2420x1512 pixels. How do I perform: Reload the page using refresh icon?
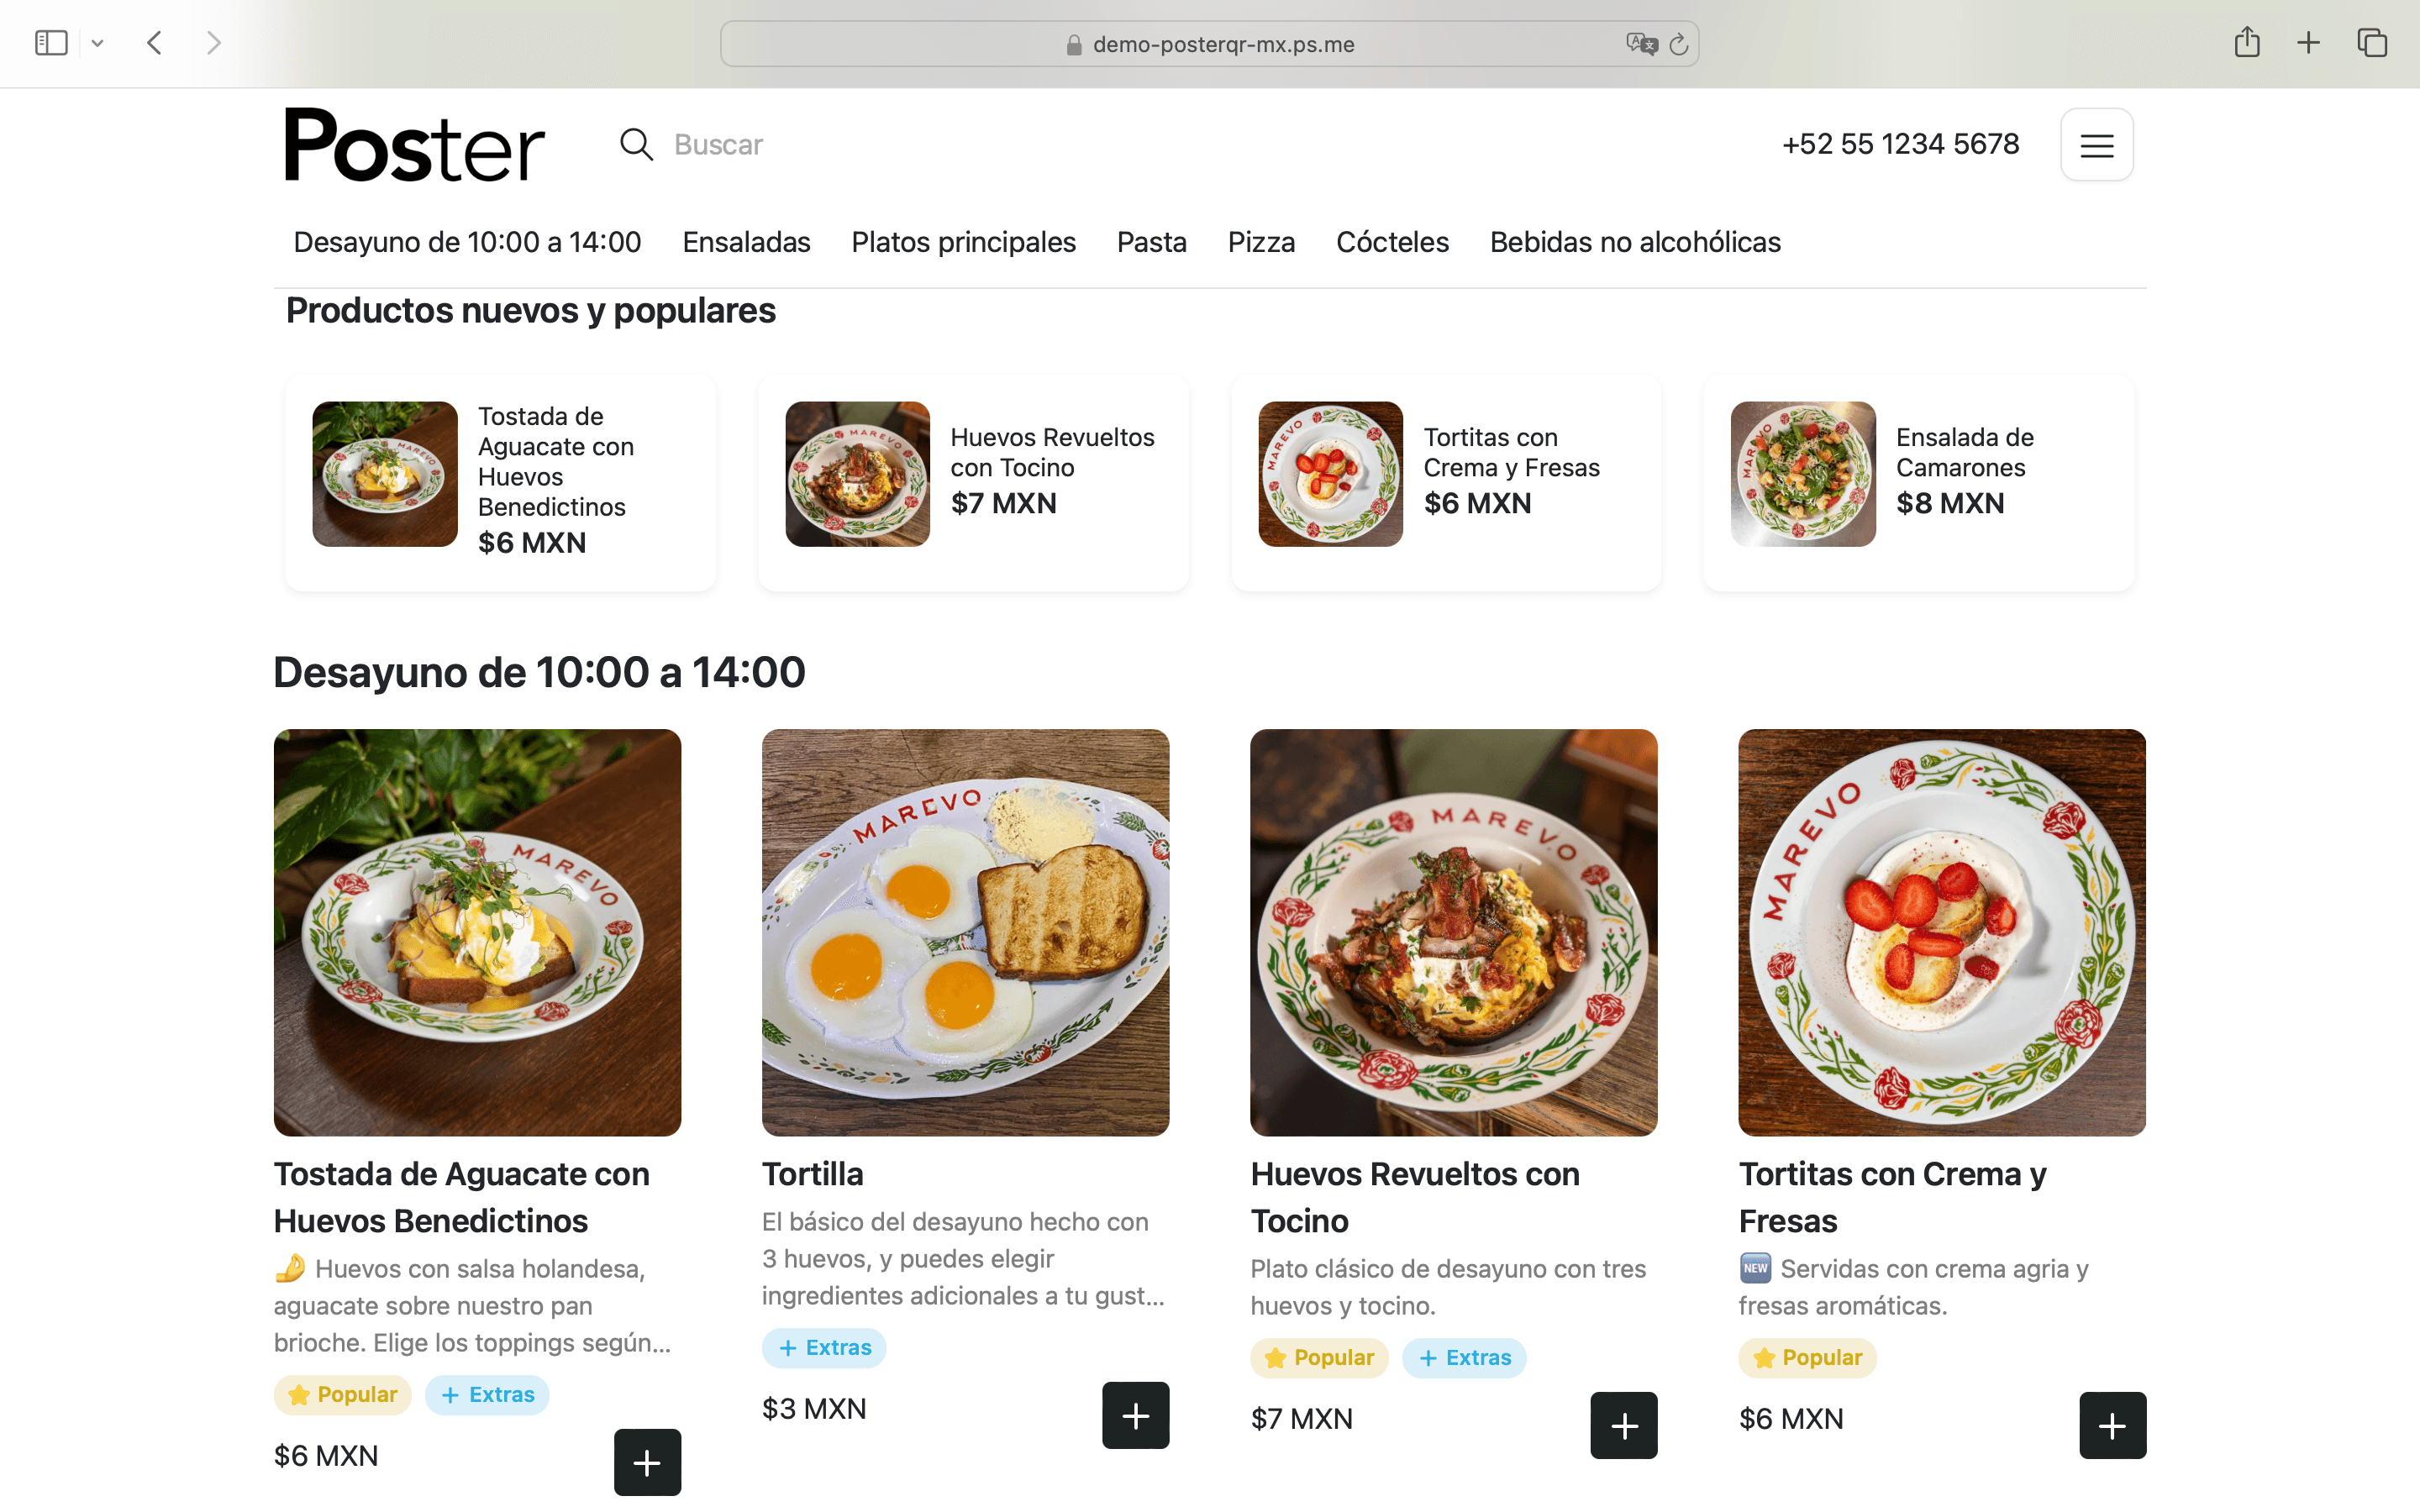1678,44
